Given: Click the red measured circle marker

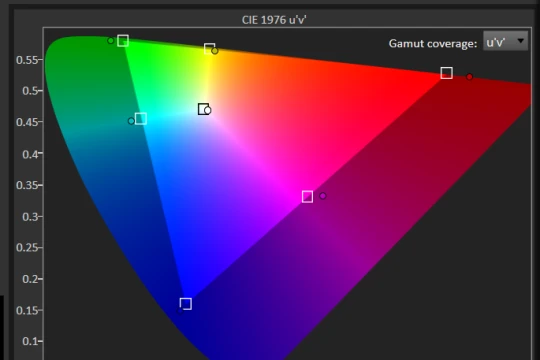Looking at the screenshot, I should click(x=469, y=76).
